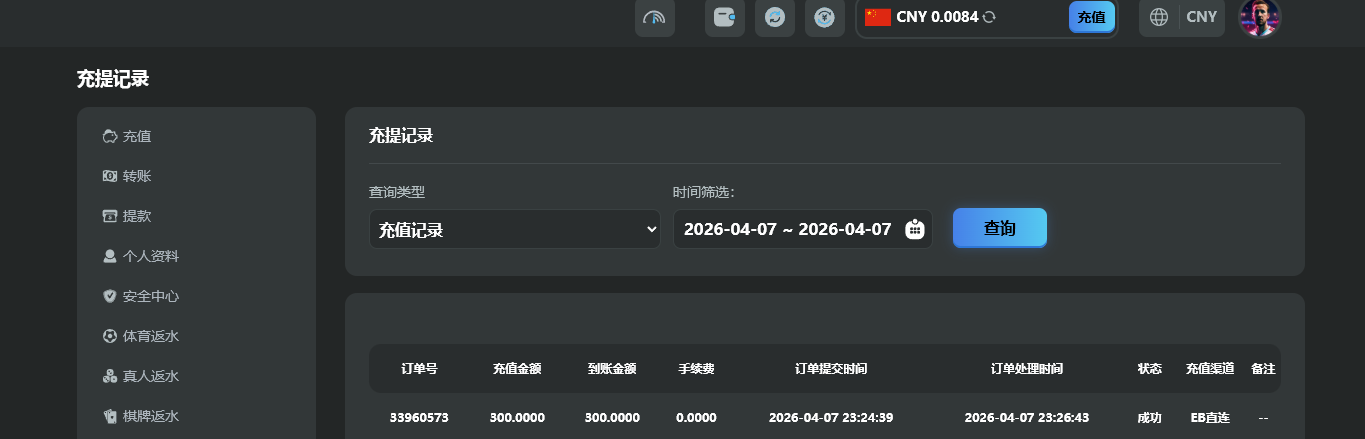This screenshot has width=1365, height=439.
Task: Open 个人资料 in the sidebar
Action: point(150,256)
